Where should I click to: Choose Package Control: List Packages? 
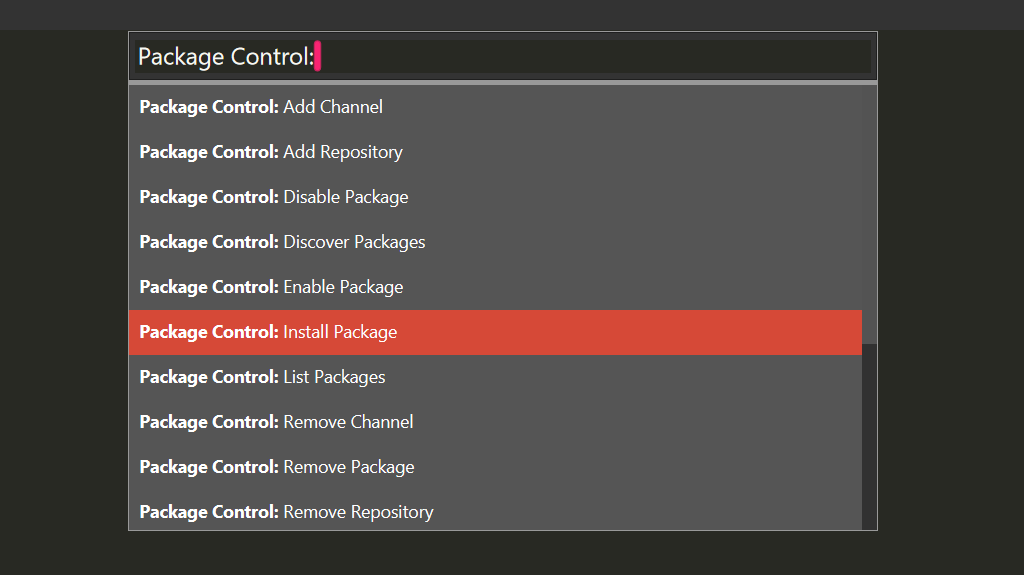coord(495,378)
